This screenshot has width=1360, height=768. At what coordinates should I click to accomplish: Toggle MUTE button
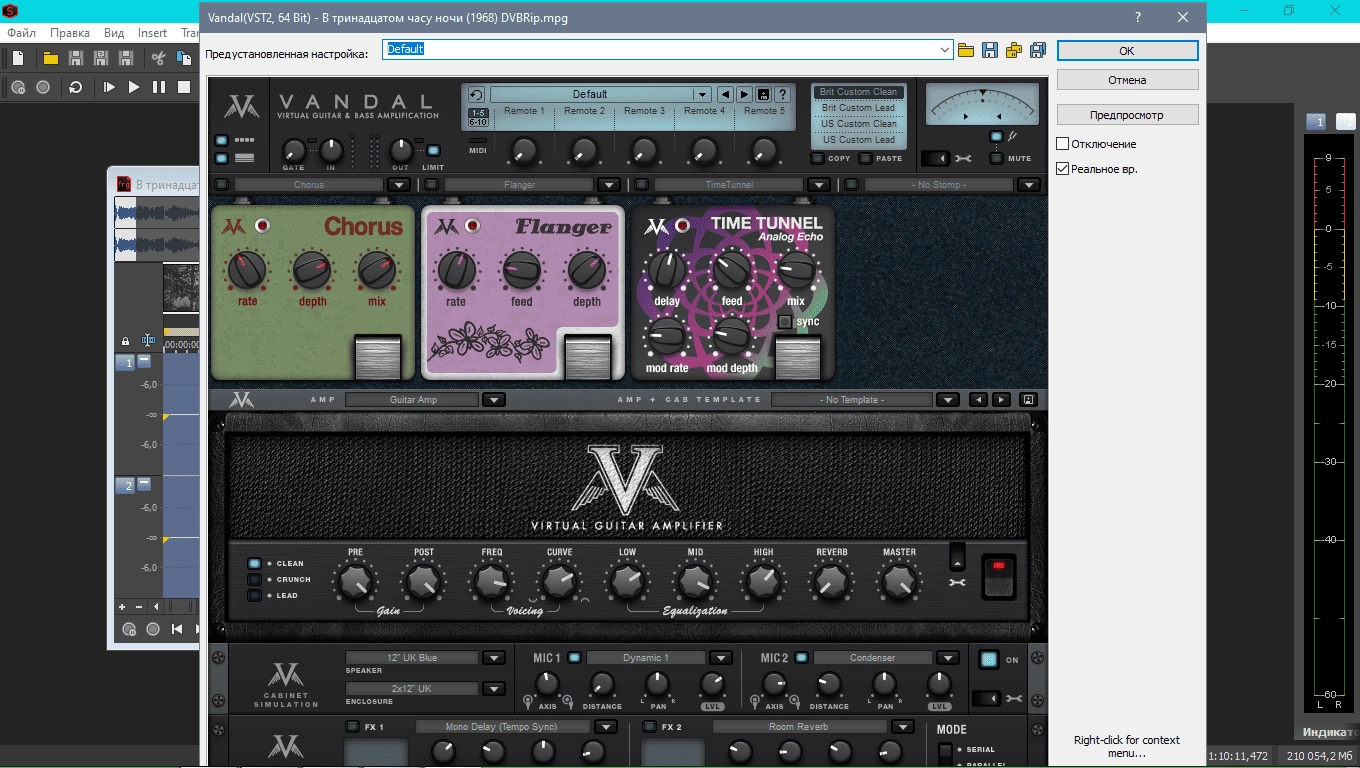[x=997, y=158]
